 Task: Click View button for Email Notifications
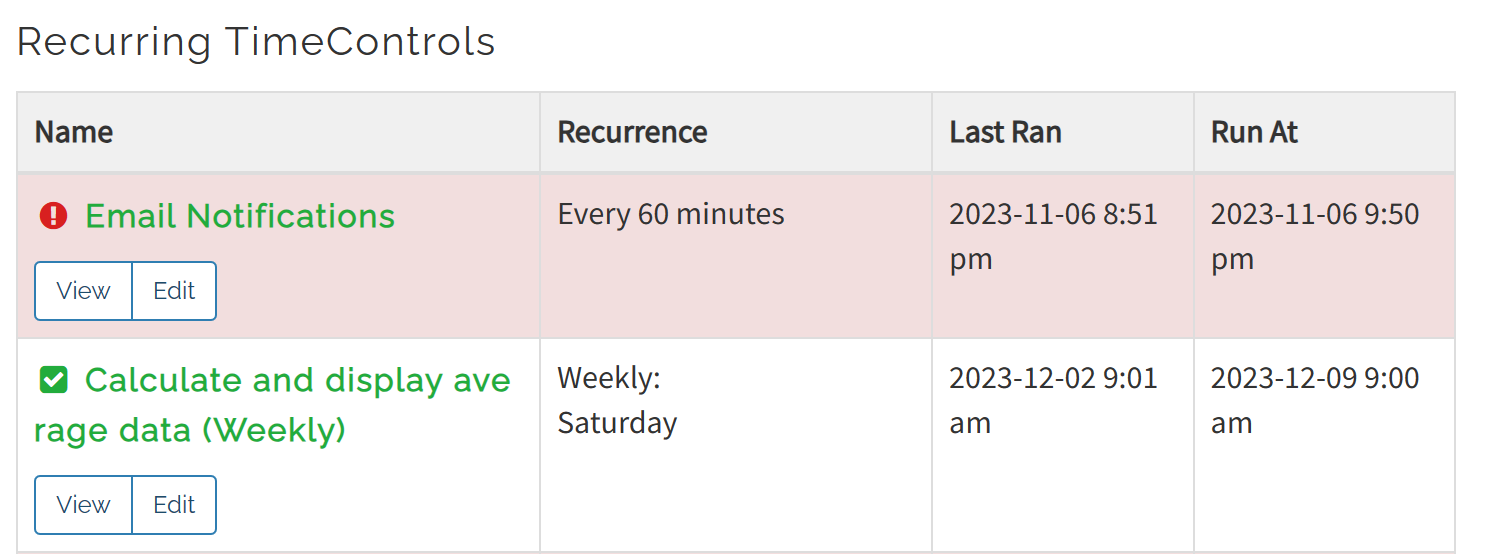click(83, 291)
